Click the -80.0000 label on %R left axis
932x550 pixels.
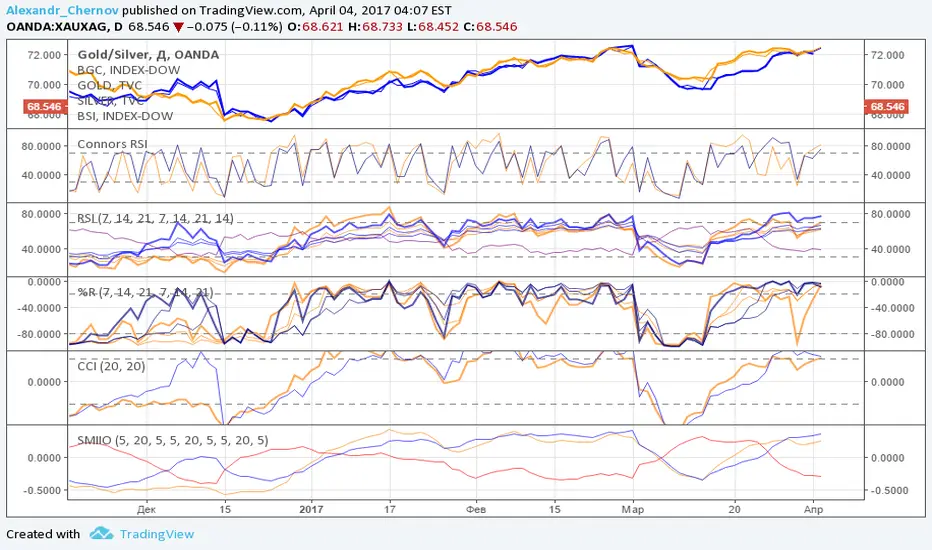click(x=39, y=334)
